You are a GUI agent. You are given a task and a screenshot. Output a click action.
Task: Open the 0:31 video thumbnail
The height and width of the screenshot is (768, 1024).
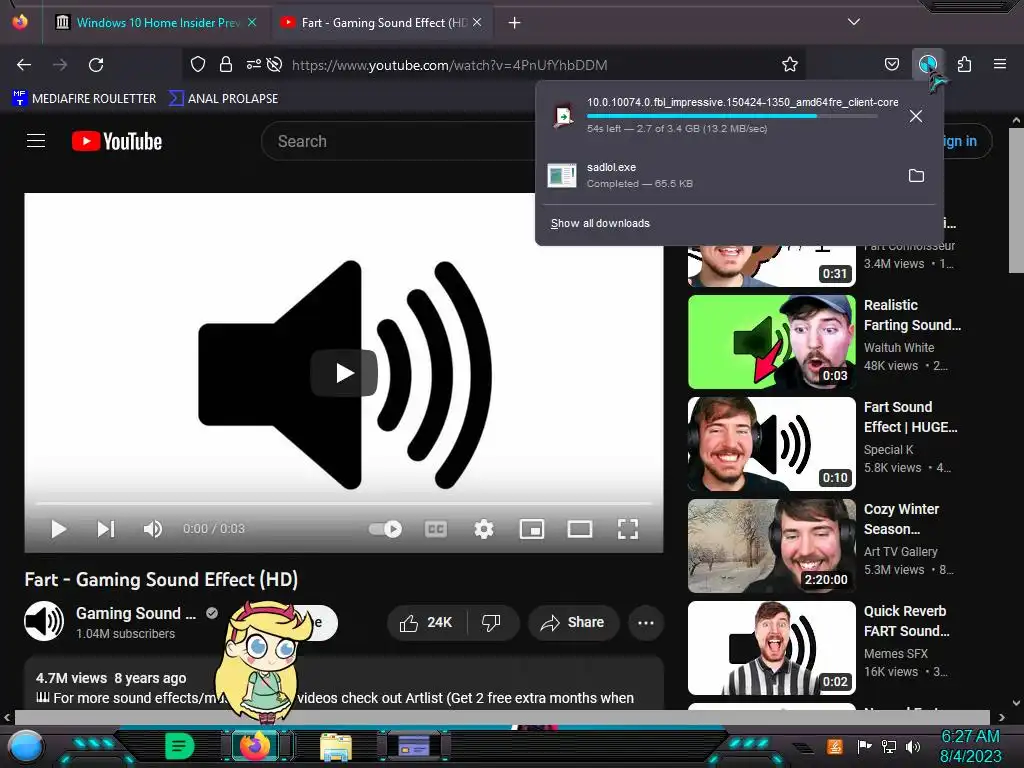tap(772, 266)
